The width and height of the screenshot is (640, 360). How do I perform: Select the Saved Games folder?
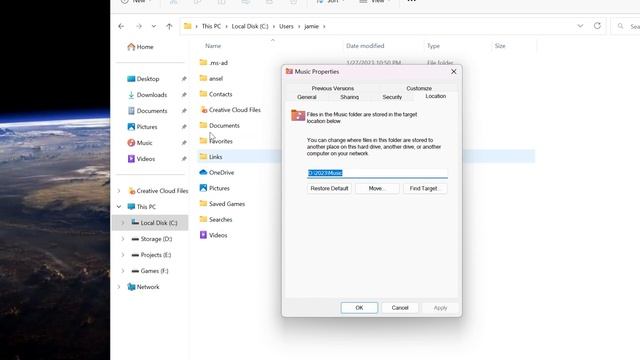pos(222,204)
